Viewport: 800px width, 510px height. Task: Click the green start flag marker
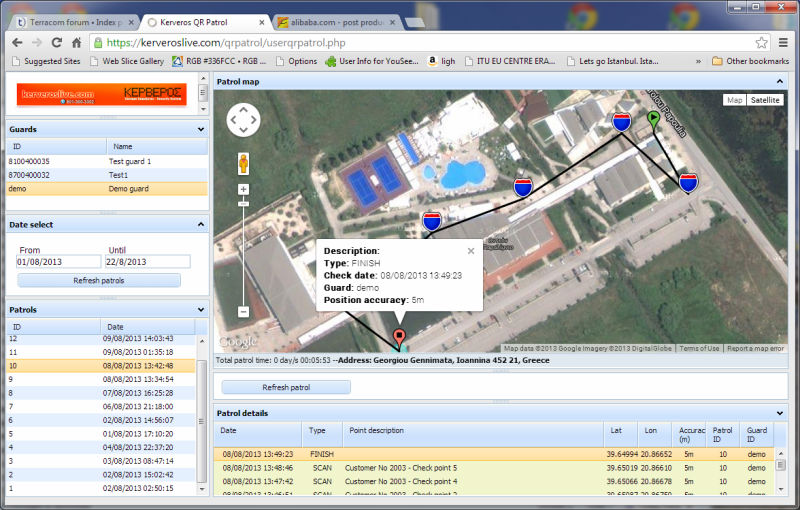pyautogui.click(x=653, y=120)
